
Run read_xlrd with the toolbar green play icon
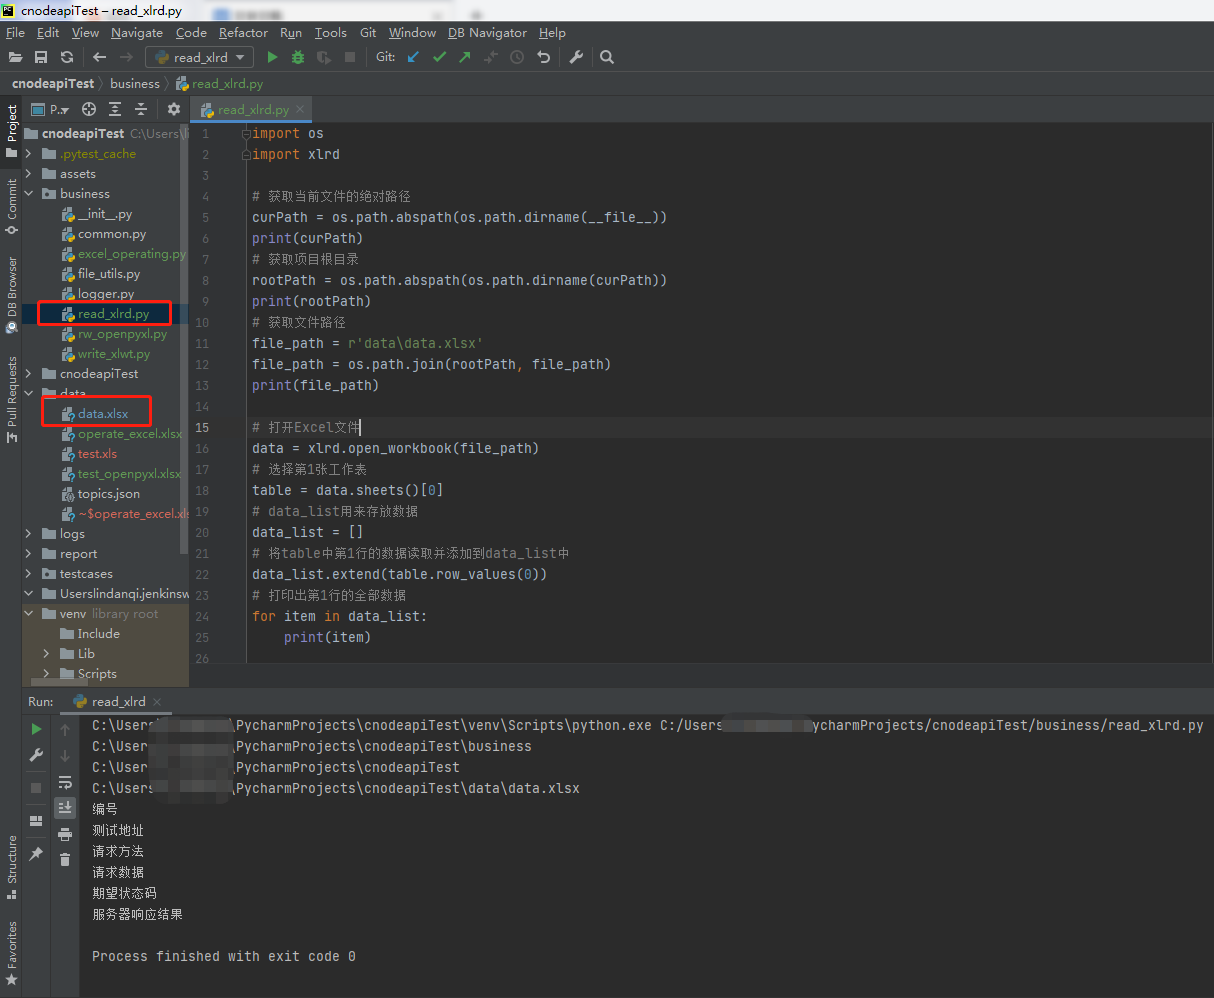coord(272,57)
